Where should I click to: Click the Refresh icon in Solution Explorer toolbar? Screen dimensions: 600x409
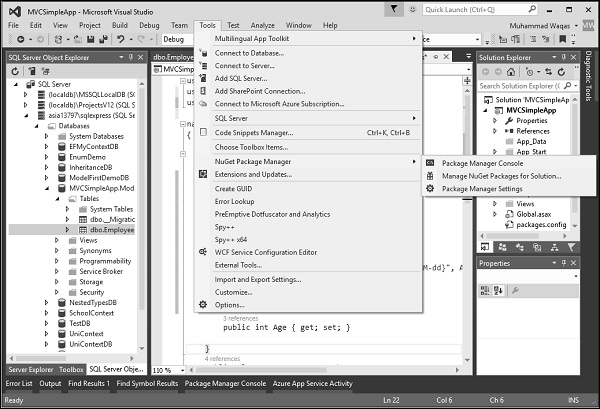[x=561, y=72]
